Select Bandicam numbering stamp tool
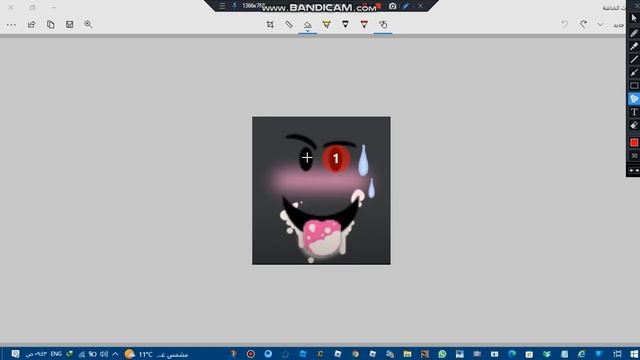 [634, 99]
